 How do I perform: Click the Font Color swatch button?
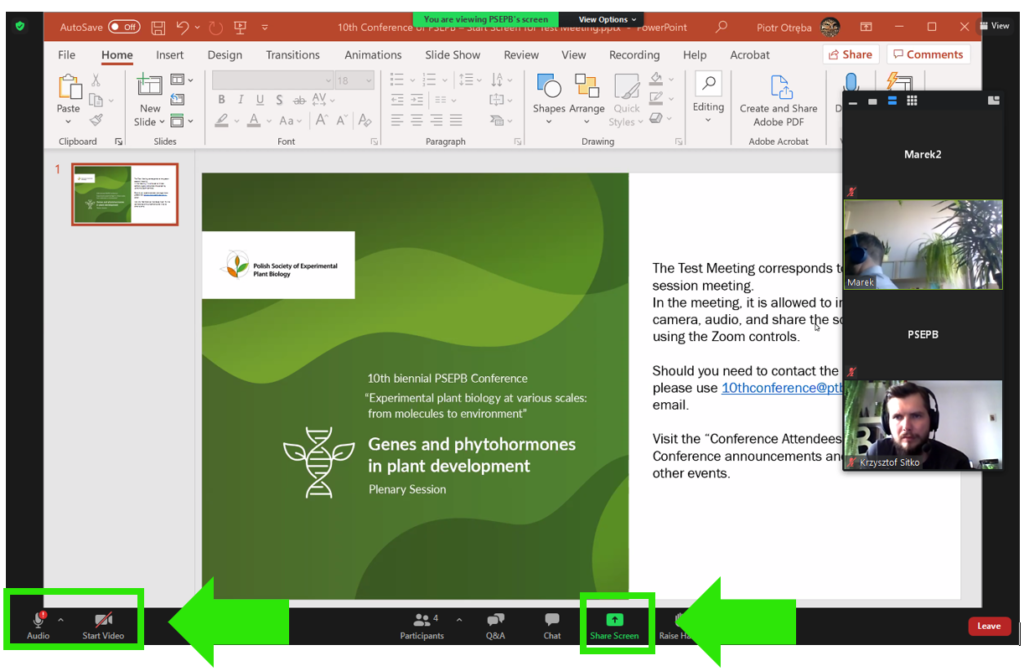[x=254, y=120]
